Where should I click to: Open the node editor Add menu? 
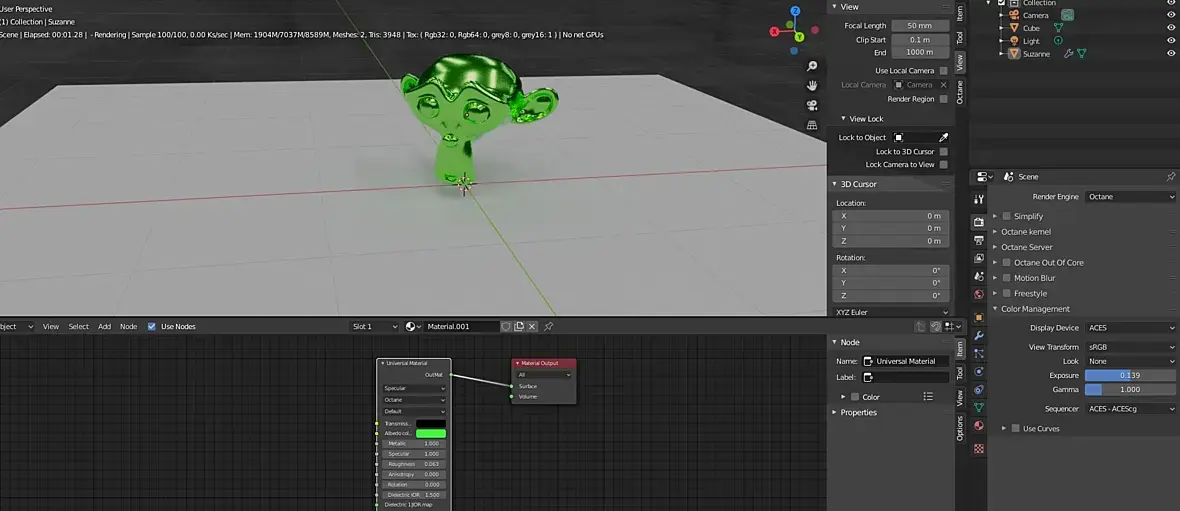(105, 327)
